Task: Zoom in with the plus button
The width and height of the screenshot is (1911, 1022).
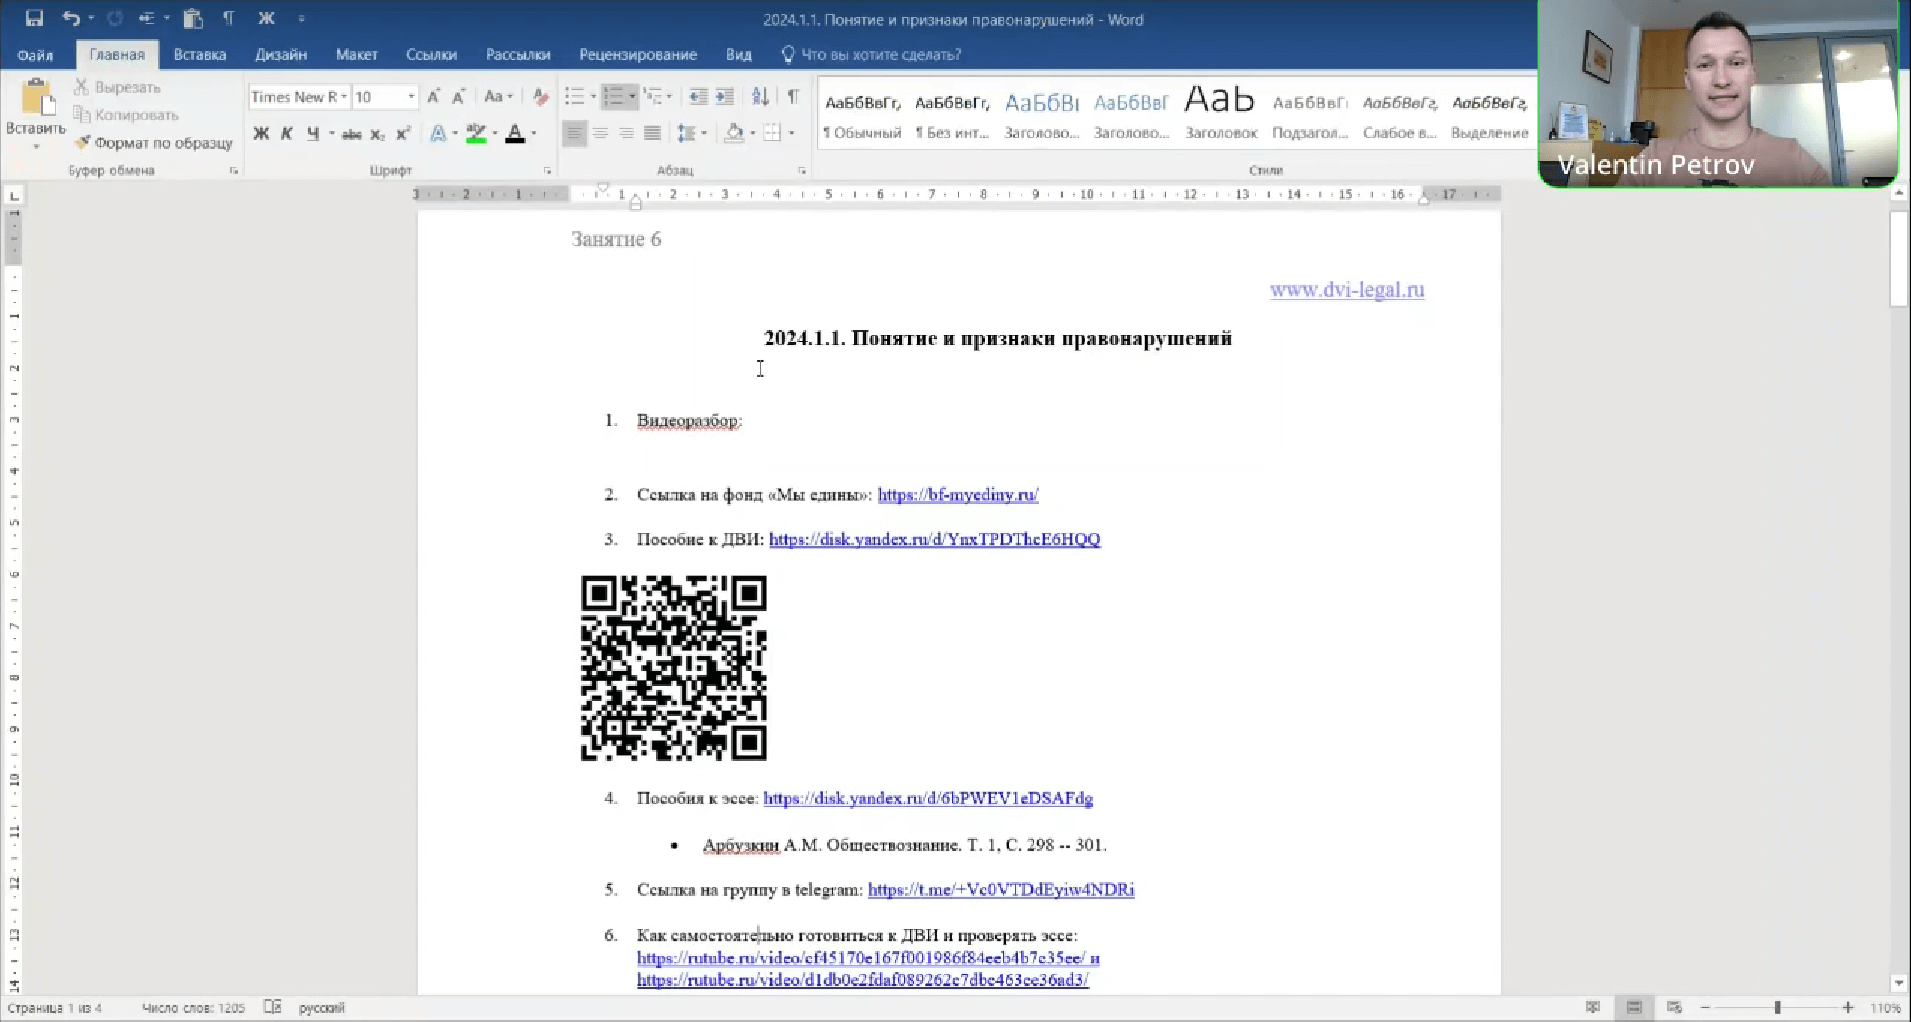Action: click(1848, 1008)
